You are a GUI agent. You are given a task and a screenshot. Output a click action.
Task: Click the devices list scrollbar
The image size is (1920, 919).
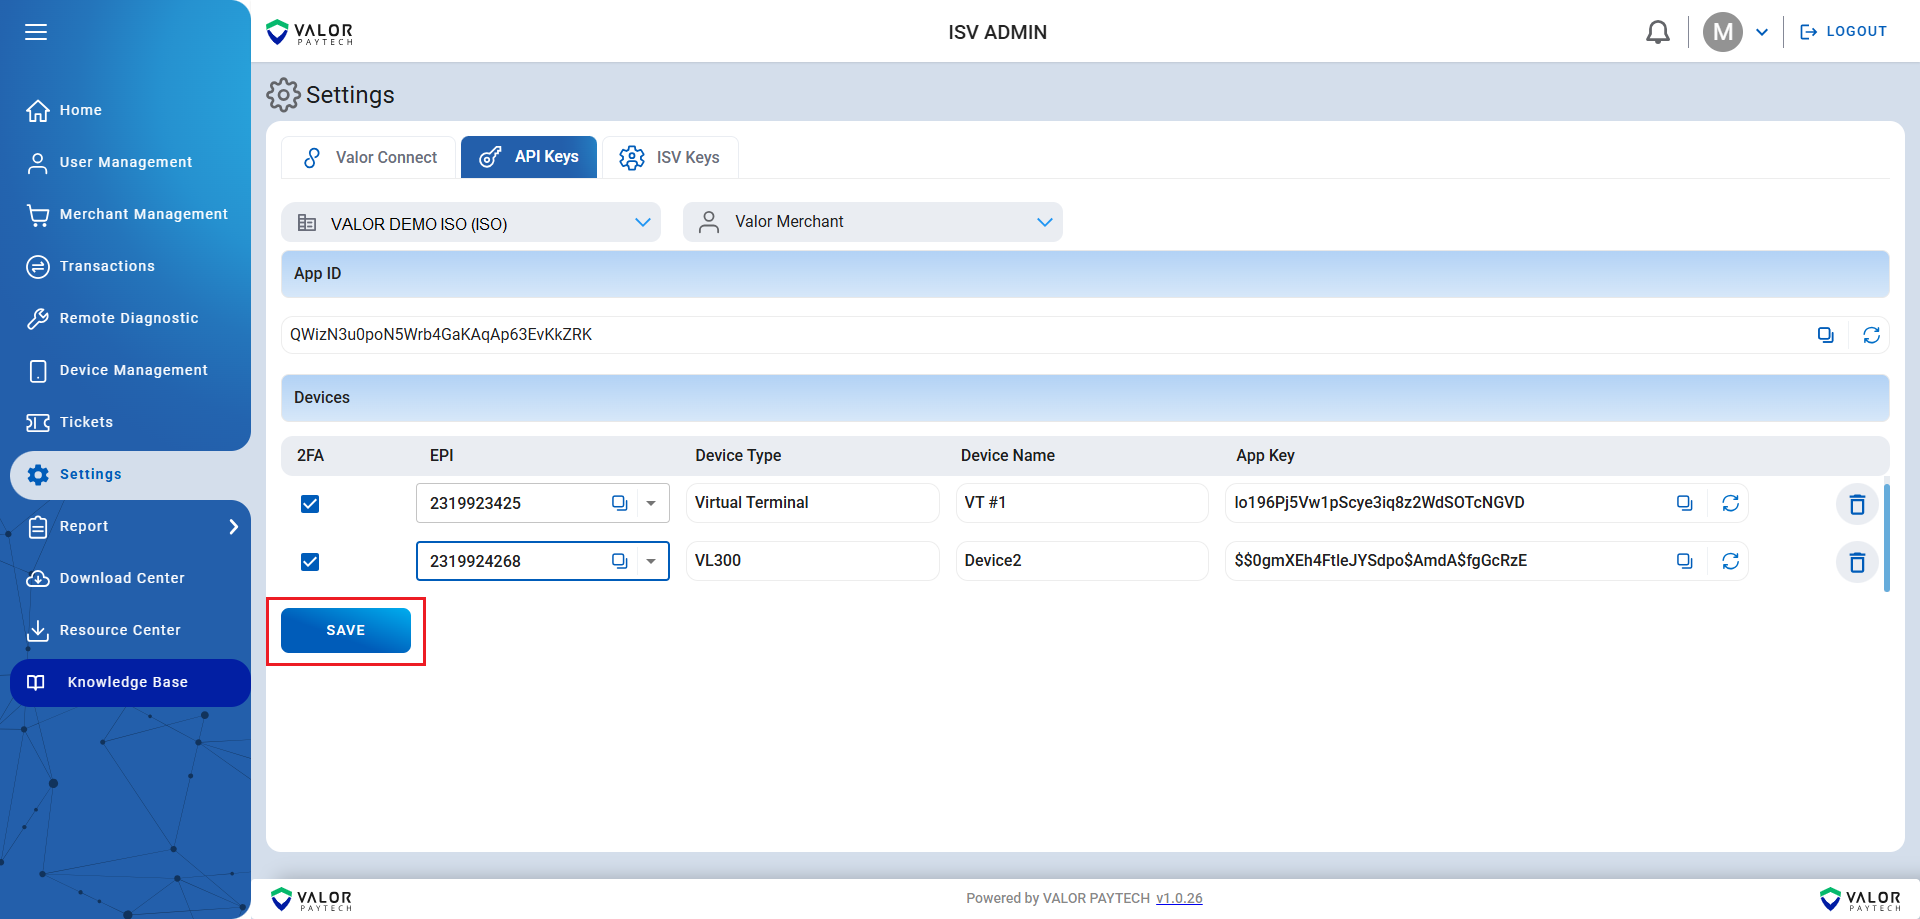(x=1887, y=538)
